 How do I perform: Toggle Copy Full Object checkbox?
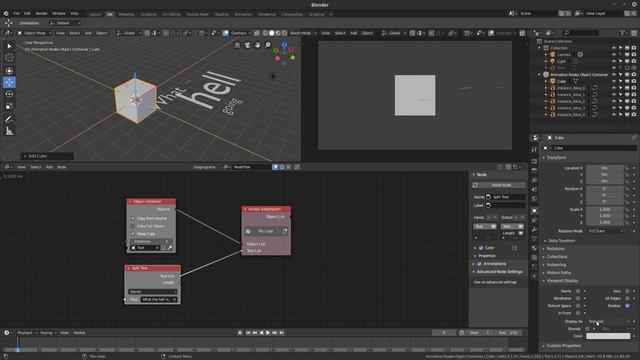tap(133, 226)
